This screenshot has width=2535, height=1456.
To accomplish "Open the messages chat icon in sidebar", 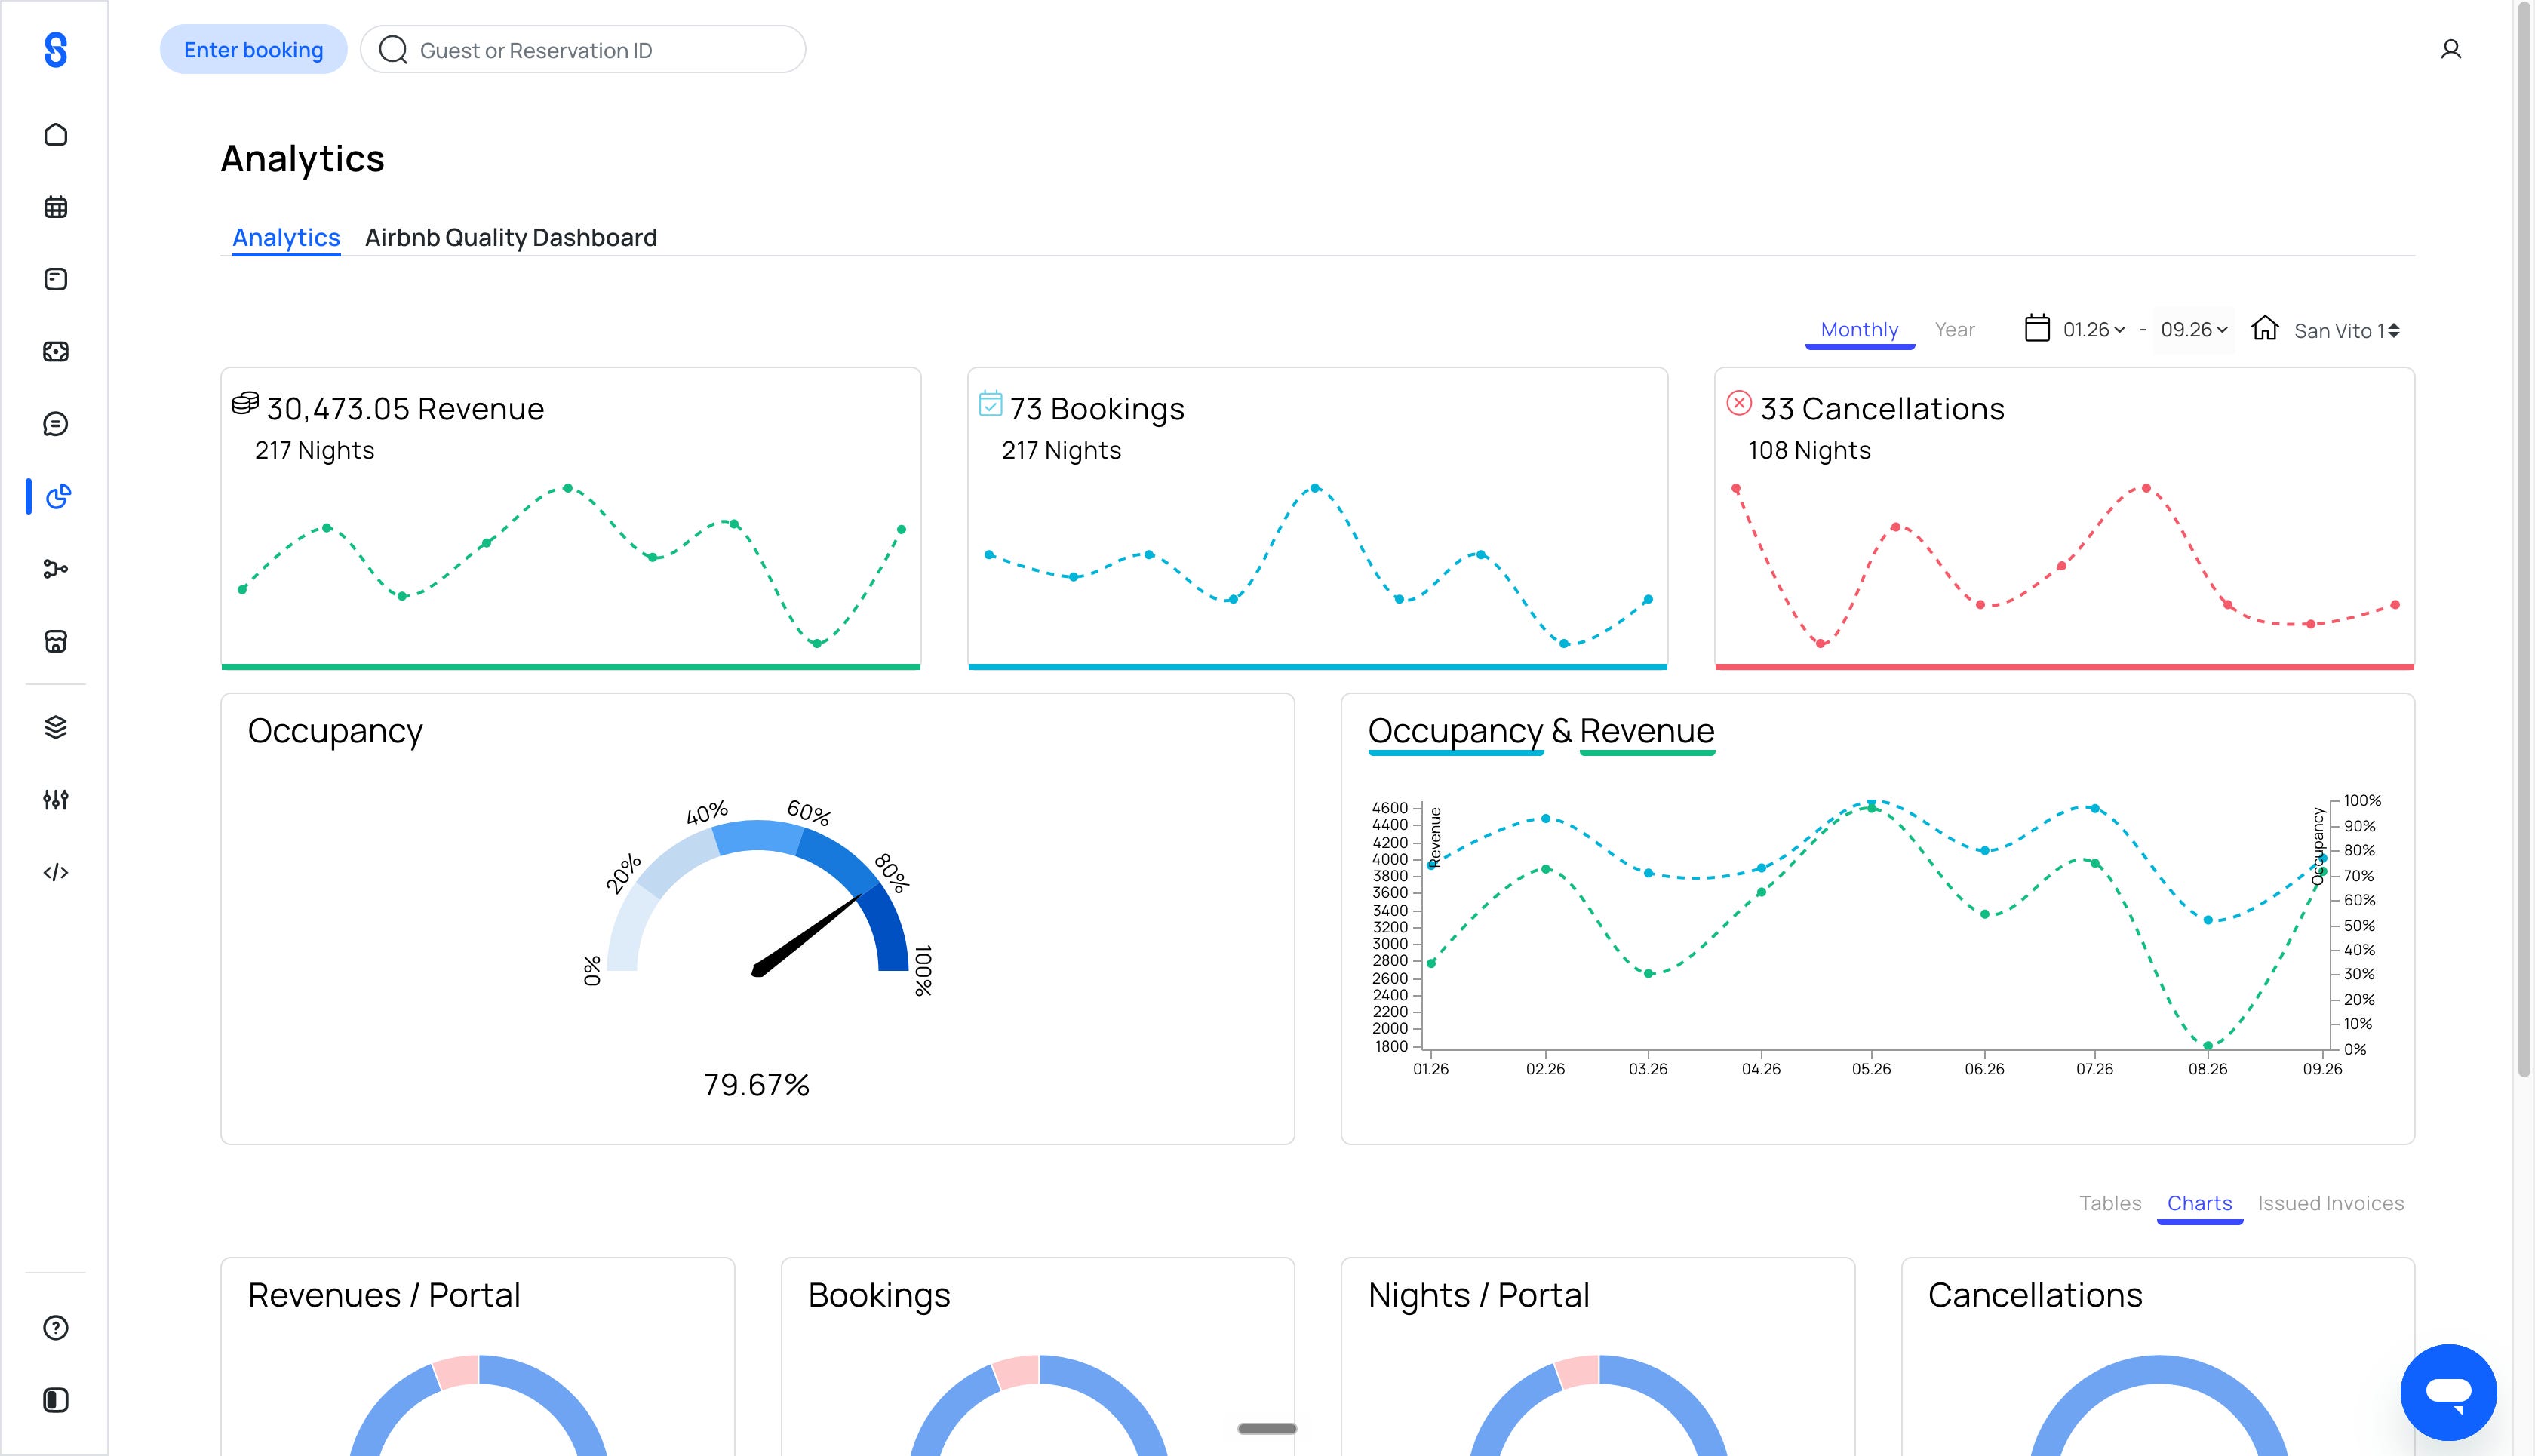I will 56,424.
